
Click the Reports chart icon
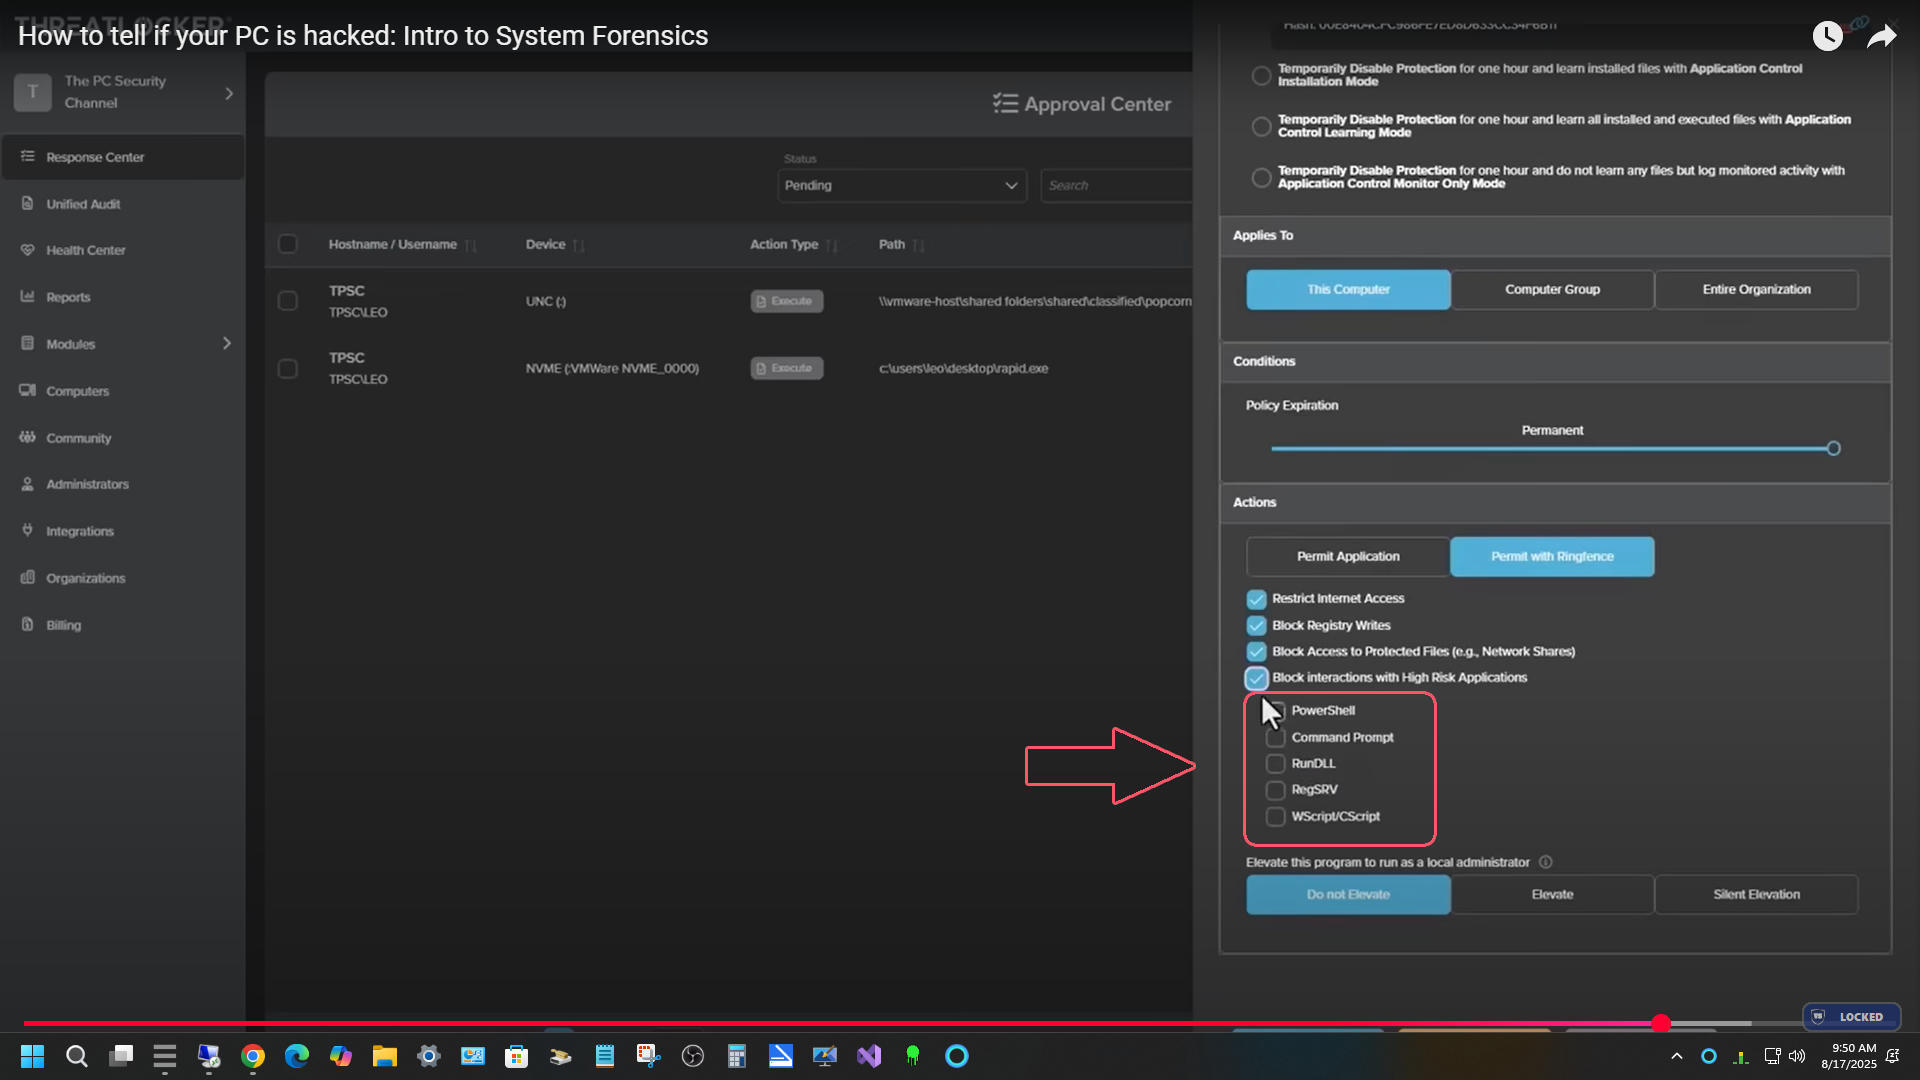point(28,297)
